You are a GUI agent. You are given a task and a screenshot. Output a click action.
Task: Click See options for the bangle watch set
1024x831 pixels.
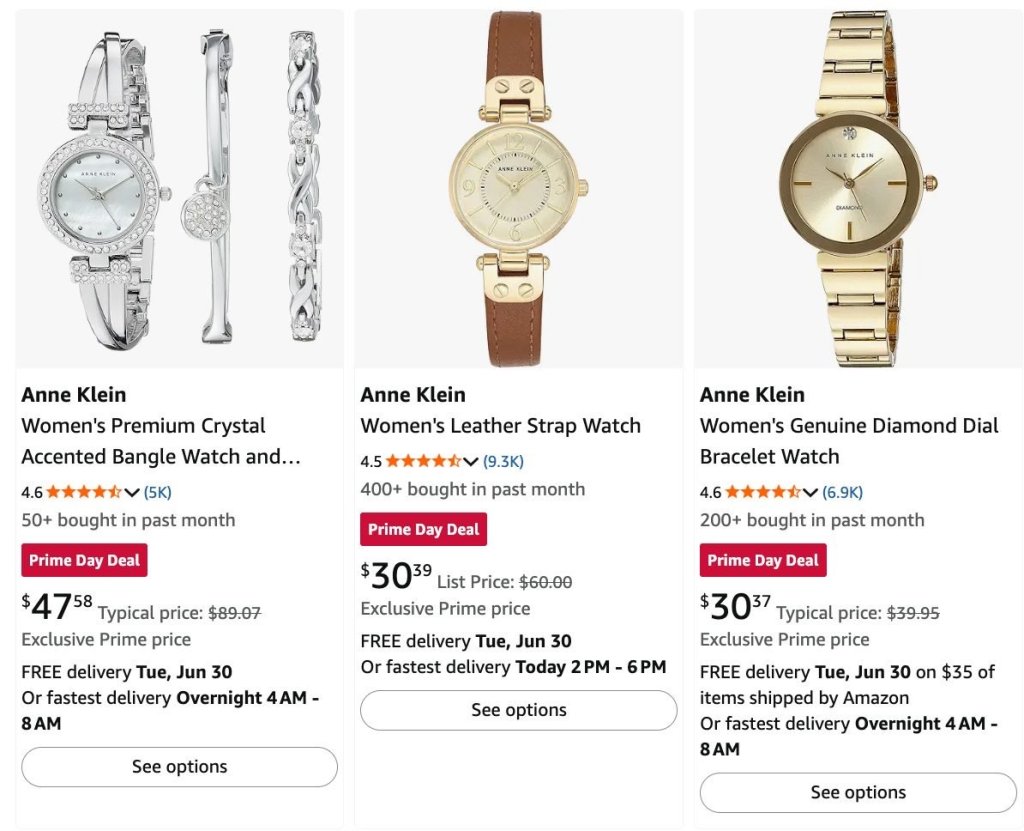(x=180, y=767)
